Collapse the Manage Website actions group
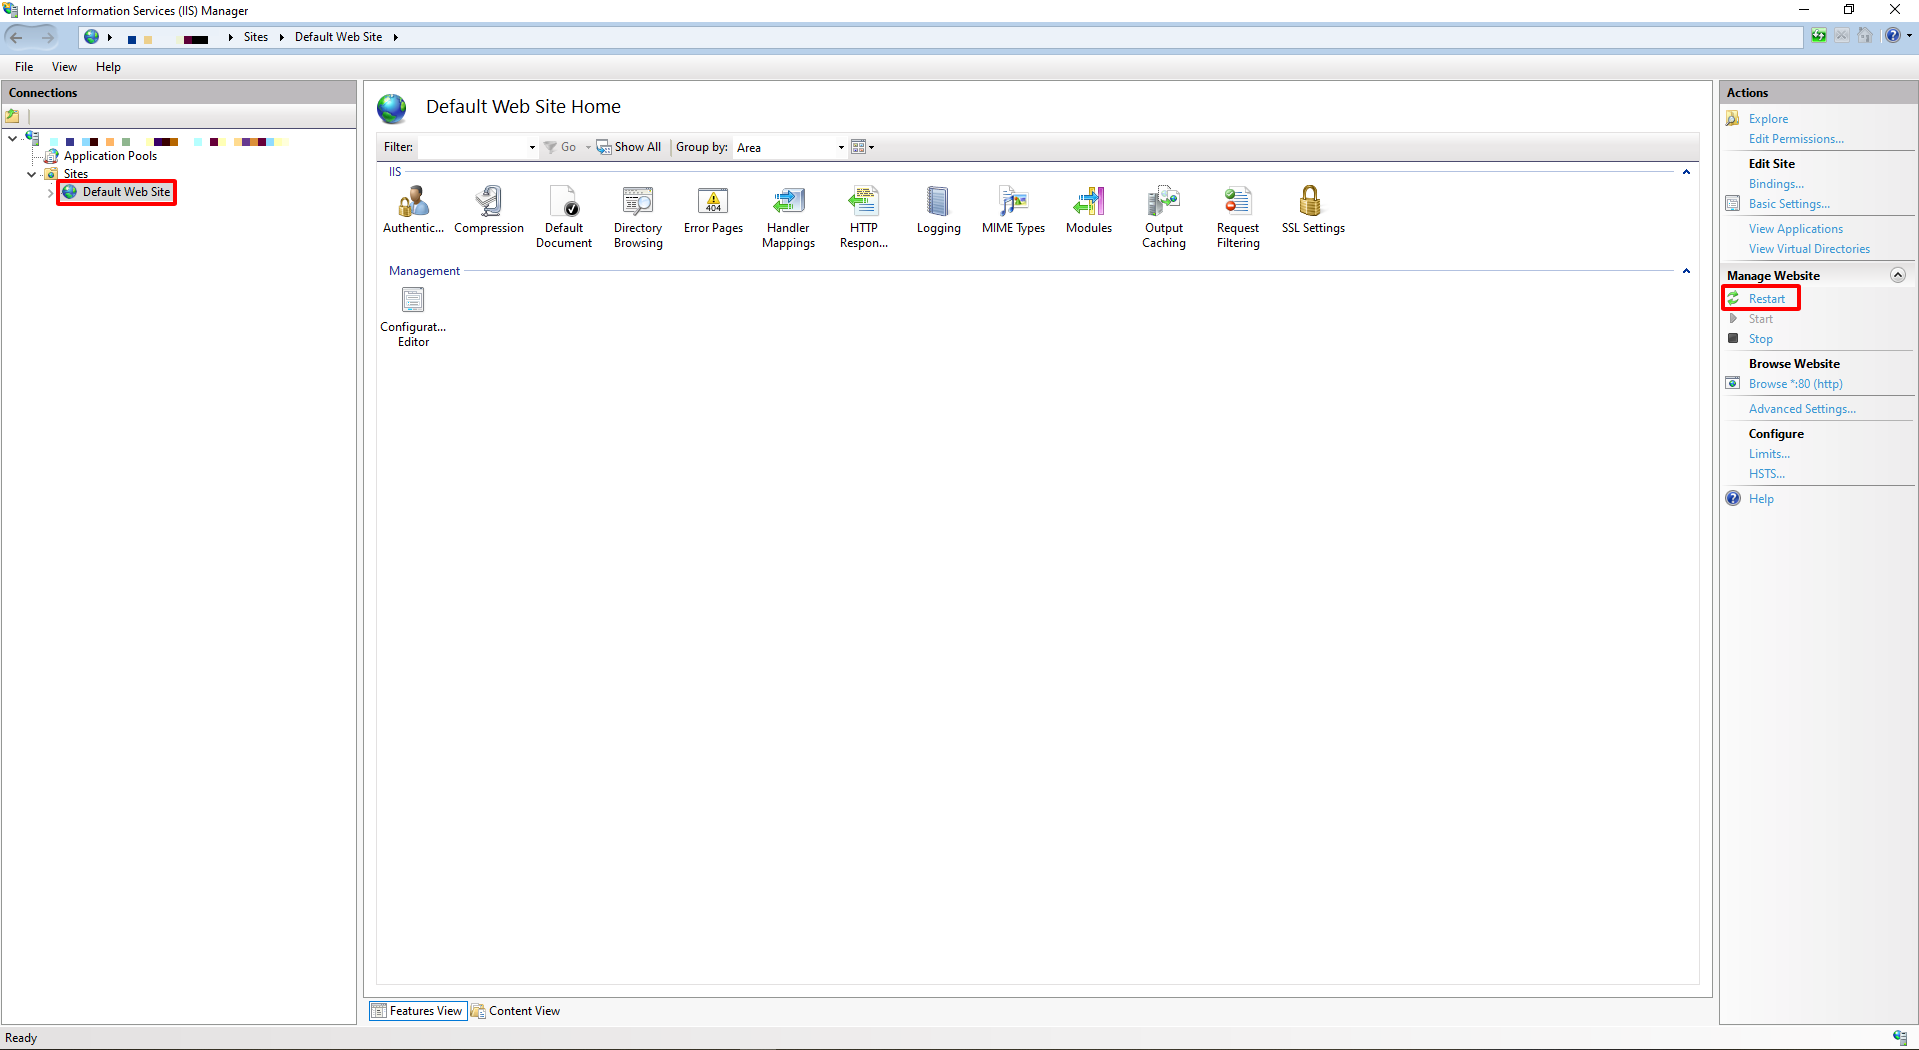This screenshot has height=1050, width=1919. coord(1897,275)
